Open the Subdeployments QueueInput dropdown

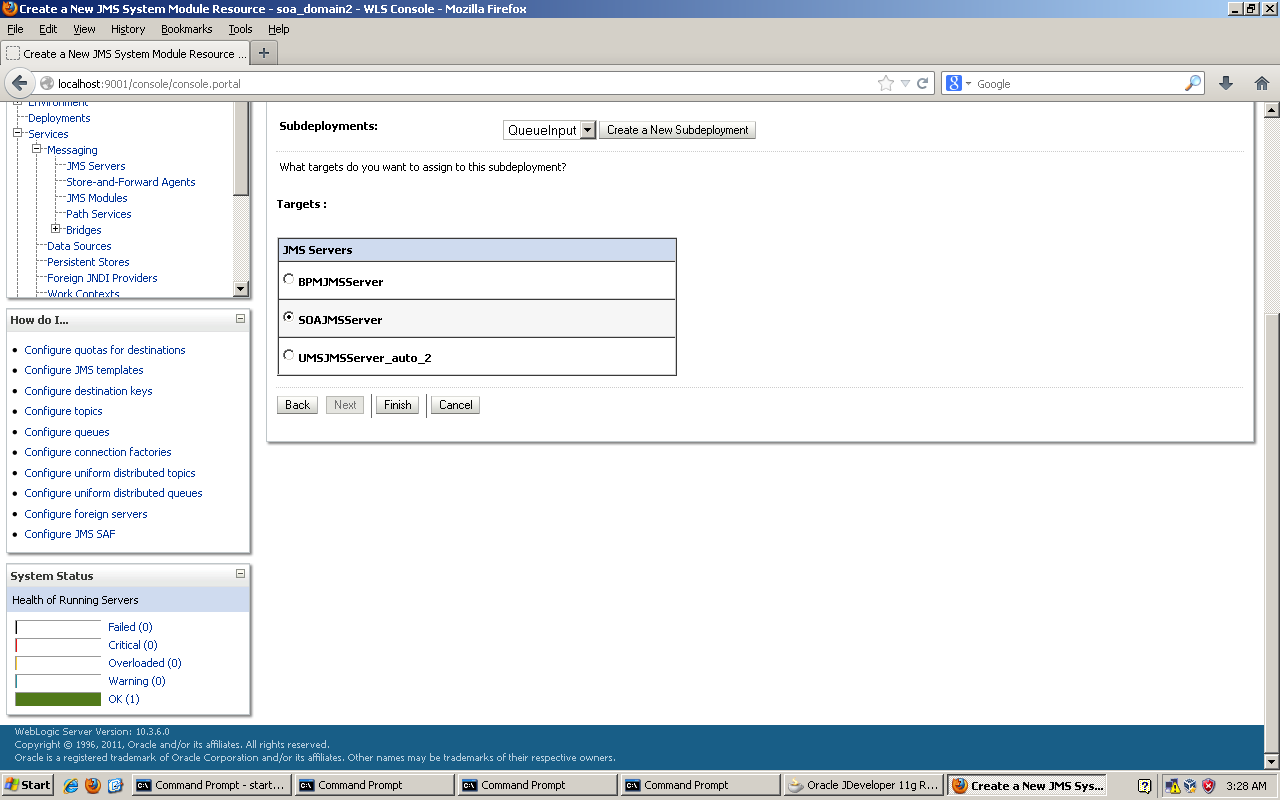click(x=588, y=129)
